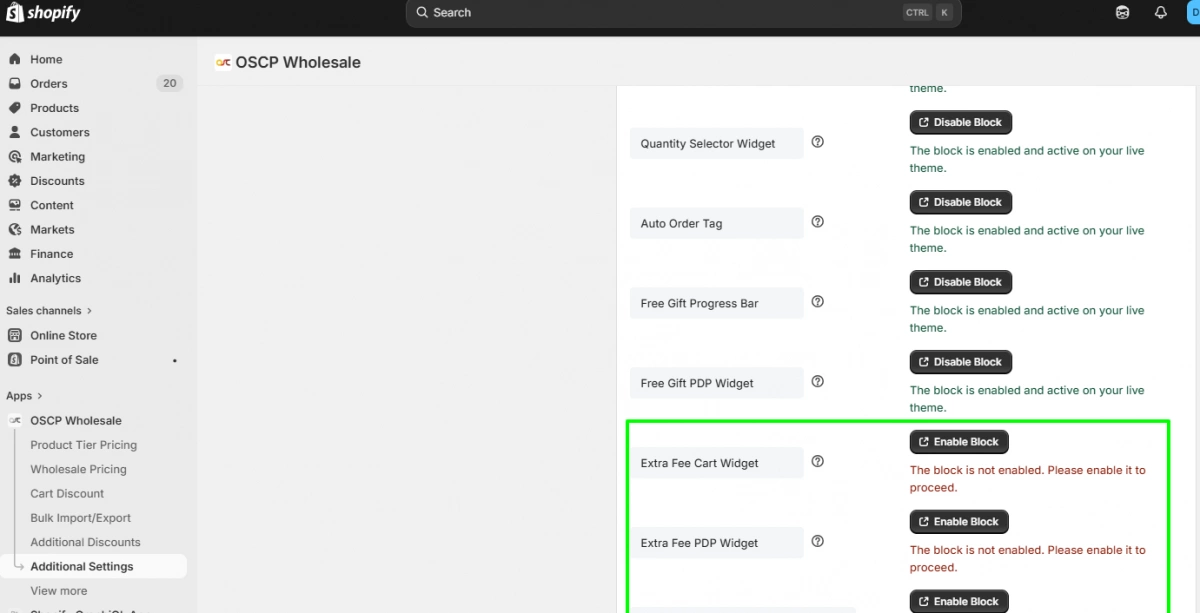Click the Shopify logo
1200x613 pixels.
(43, 13)
